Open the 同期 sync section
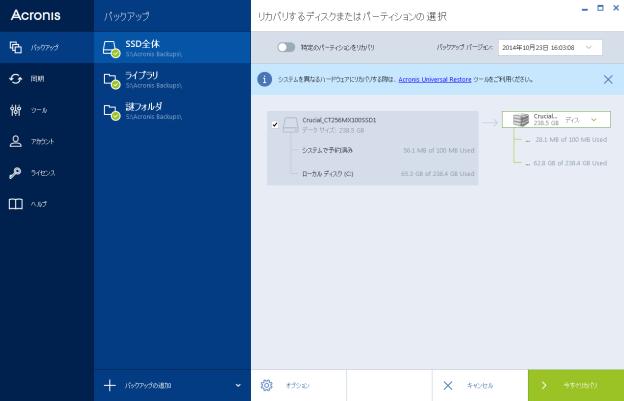This screenshot has height=401, width=624. (47, 79)
